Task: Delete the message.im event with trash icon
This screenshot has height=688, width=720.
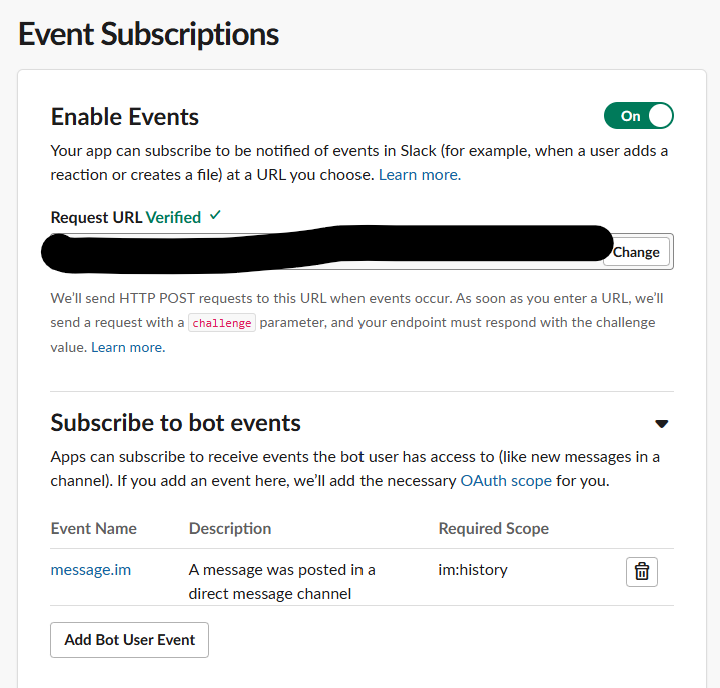Action: click(641, 572)
